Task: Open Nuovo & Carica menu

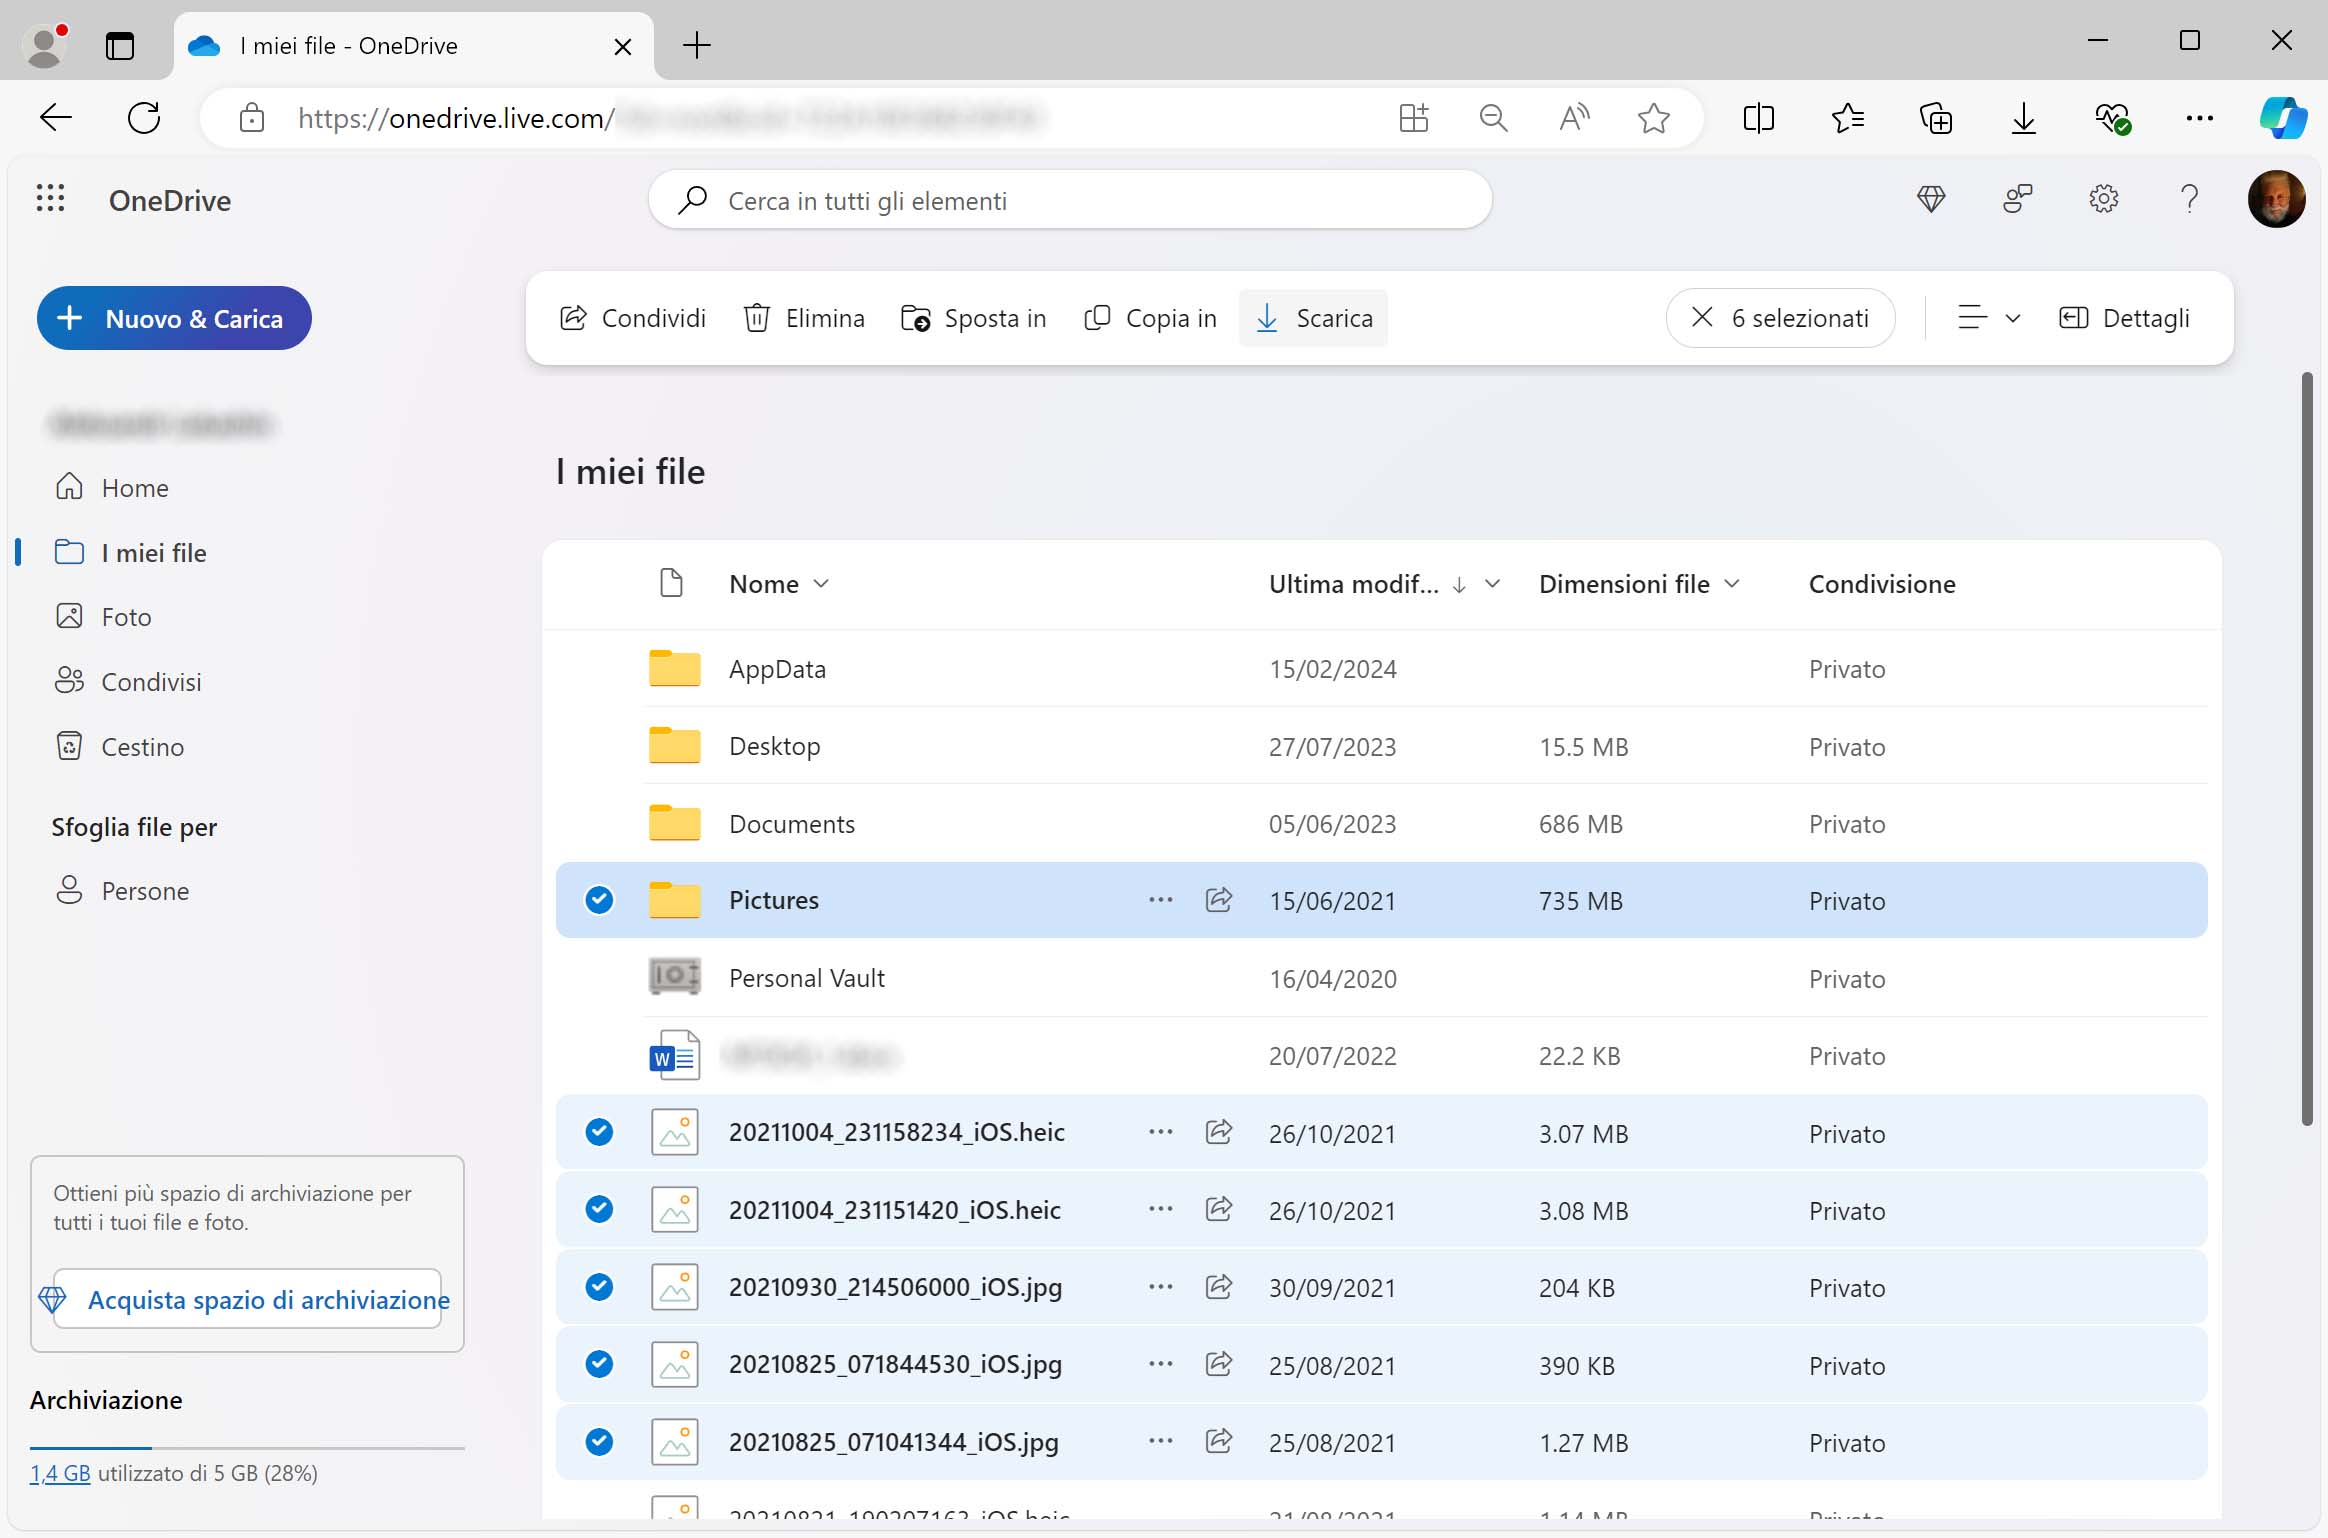Action: coord(174,318)
